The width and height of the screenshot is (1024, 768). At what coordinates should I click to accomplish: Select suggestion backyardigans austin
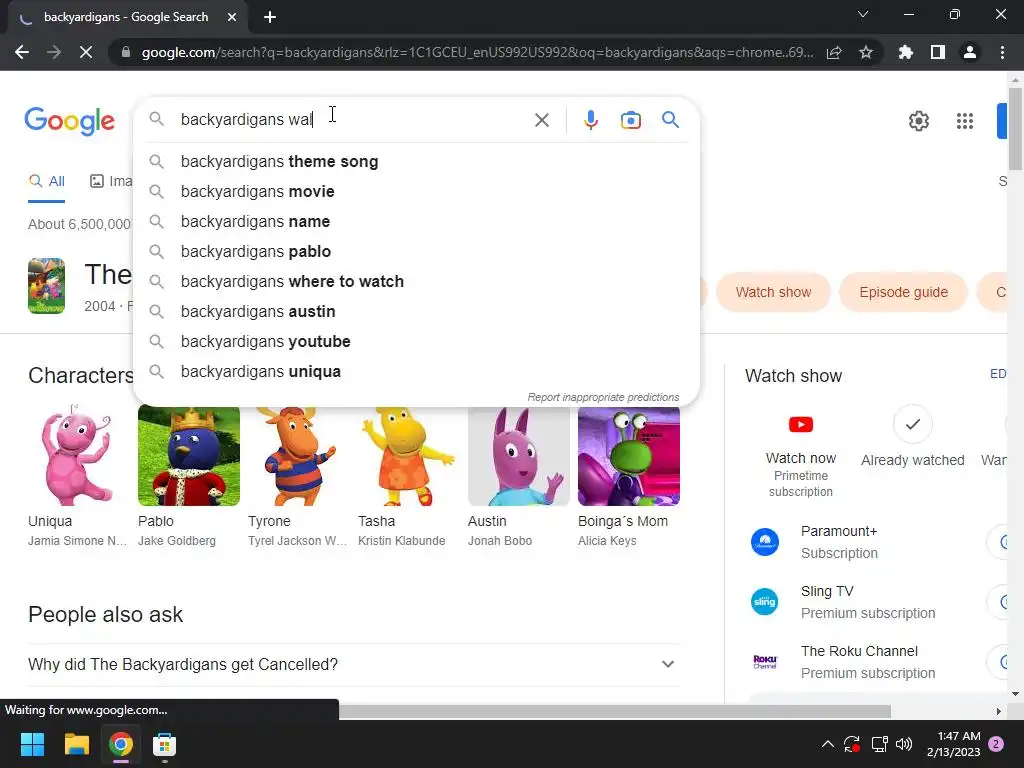click(x=416, y=312)
